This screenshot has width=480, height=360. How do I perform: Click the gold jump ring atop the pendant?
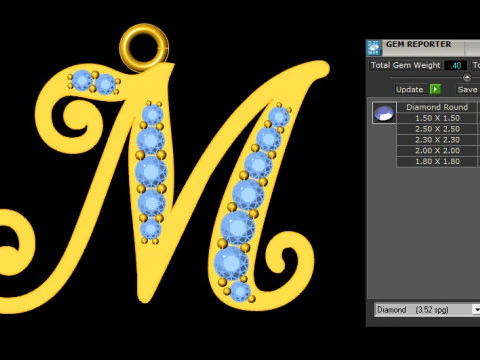click(144, 47)
